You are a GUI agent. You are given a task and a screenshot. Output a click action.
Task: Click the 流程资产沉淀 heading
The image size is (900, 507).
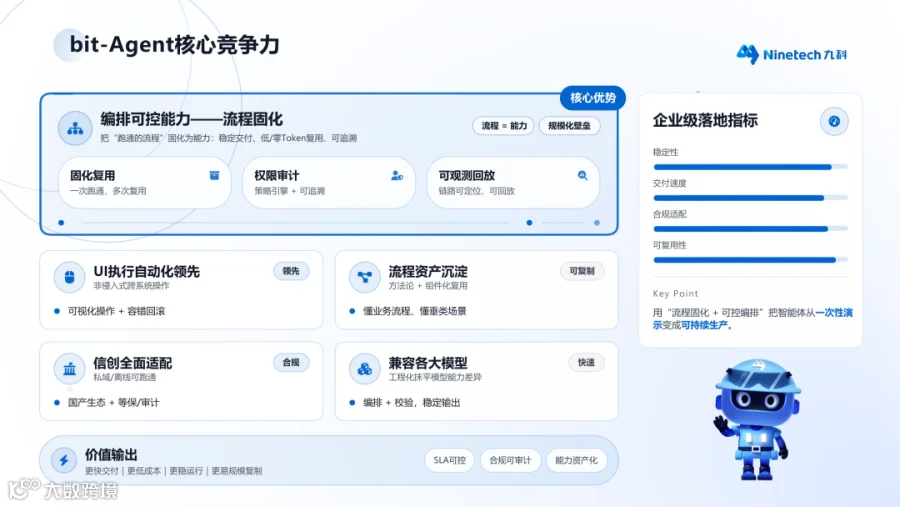click(x=428, y=272)
